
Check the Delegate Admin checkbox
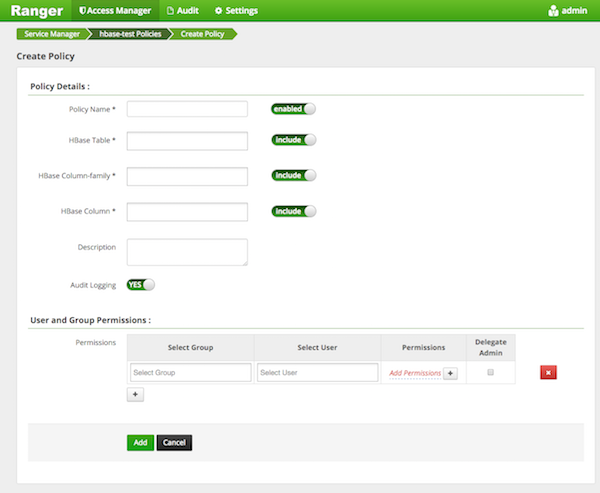tap(490, 372)
